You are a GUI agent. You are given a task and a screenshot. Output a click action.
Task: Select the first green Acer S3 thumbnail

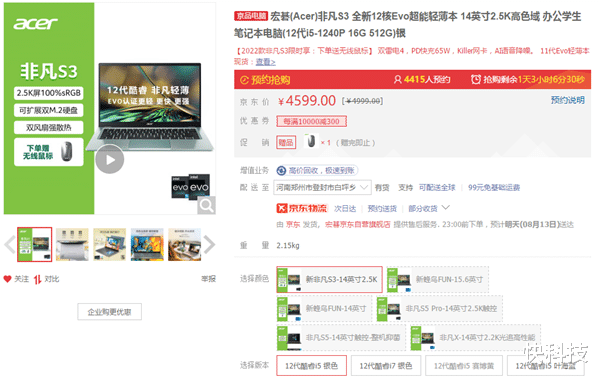(x=34, y=244)
